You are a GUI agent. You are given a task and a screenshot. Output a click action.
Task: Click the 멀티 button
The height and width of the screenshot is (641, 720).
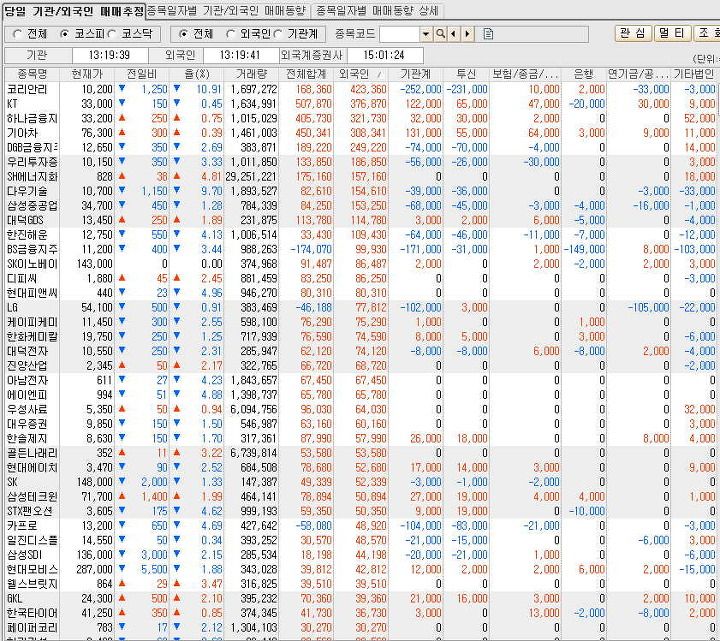click(672, 34)
